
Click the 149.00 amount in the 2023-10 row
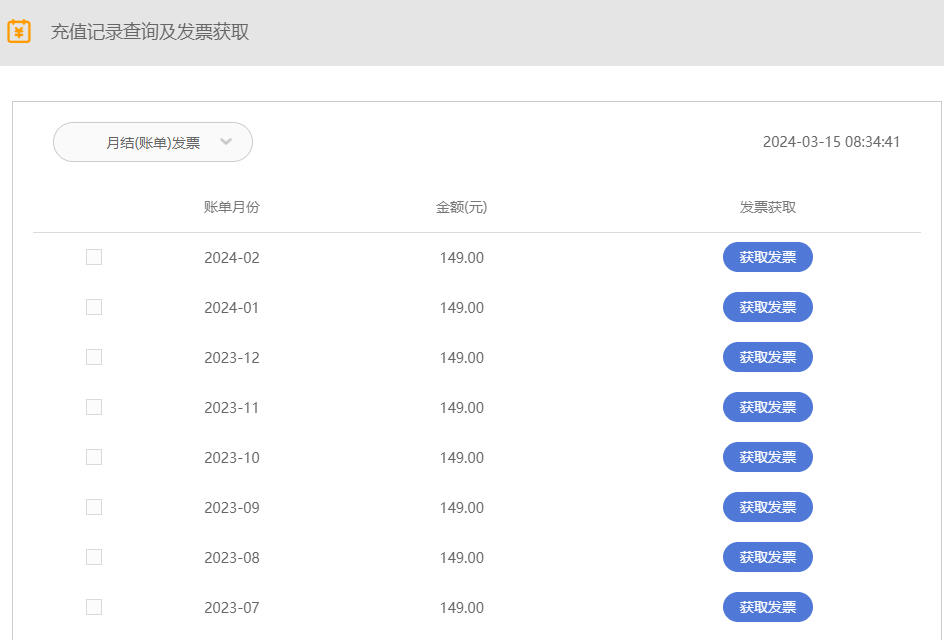(x=462, y=458)
